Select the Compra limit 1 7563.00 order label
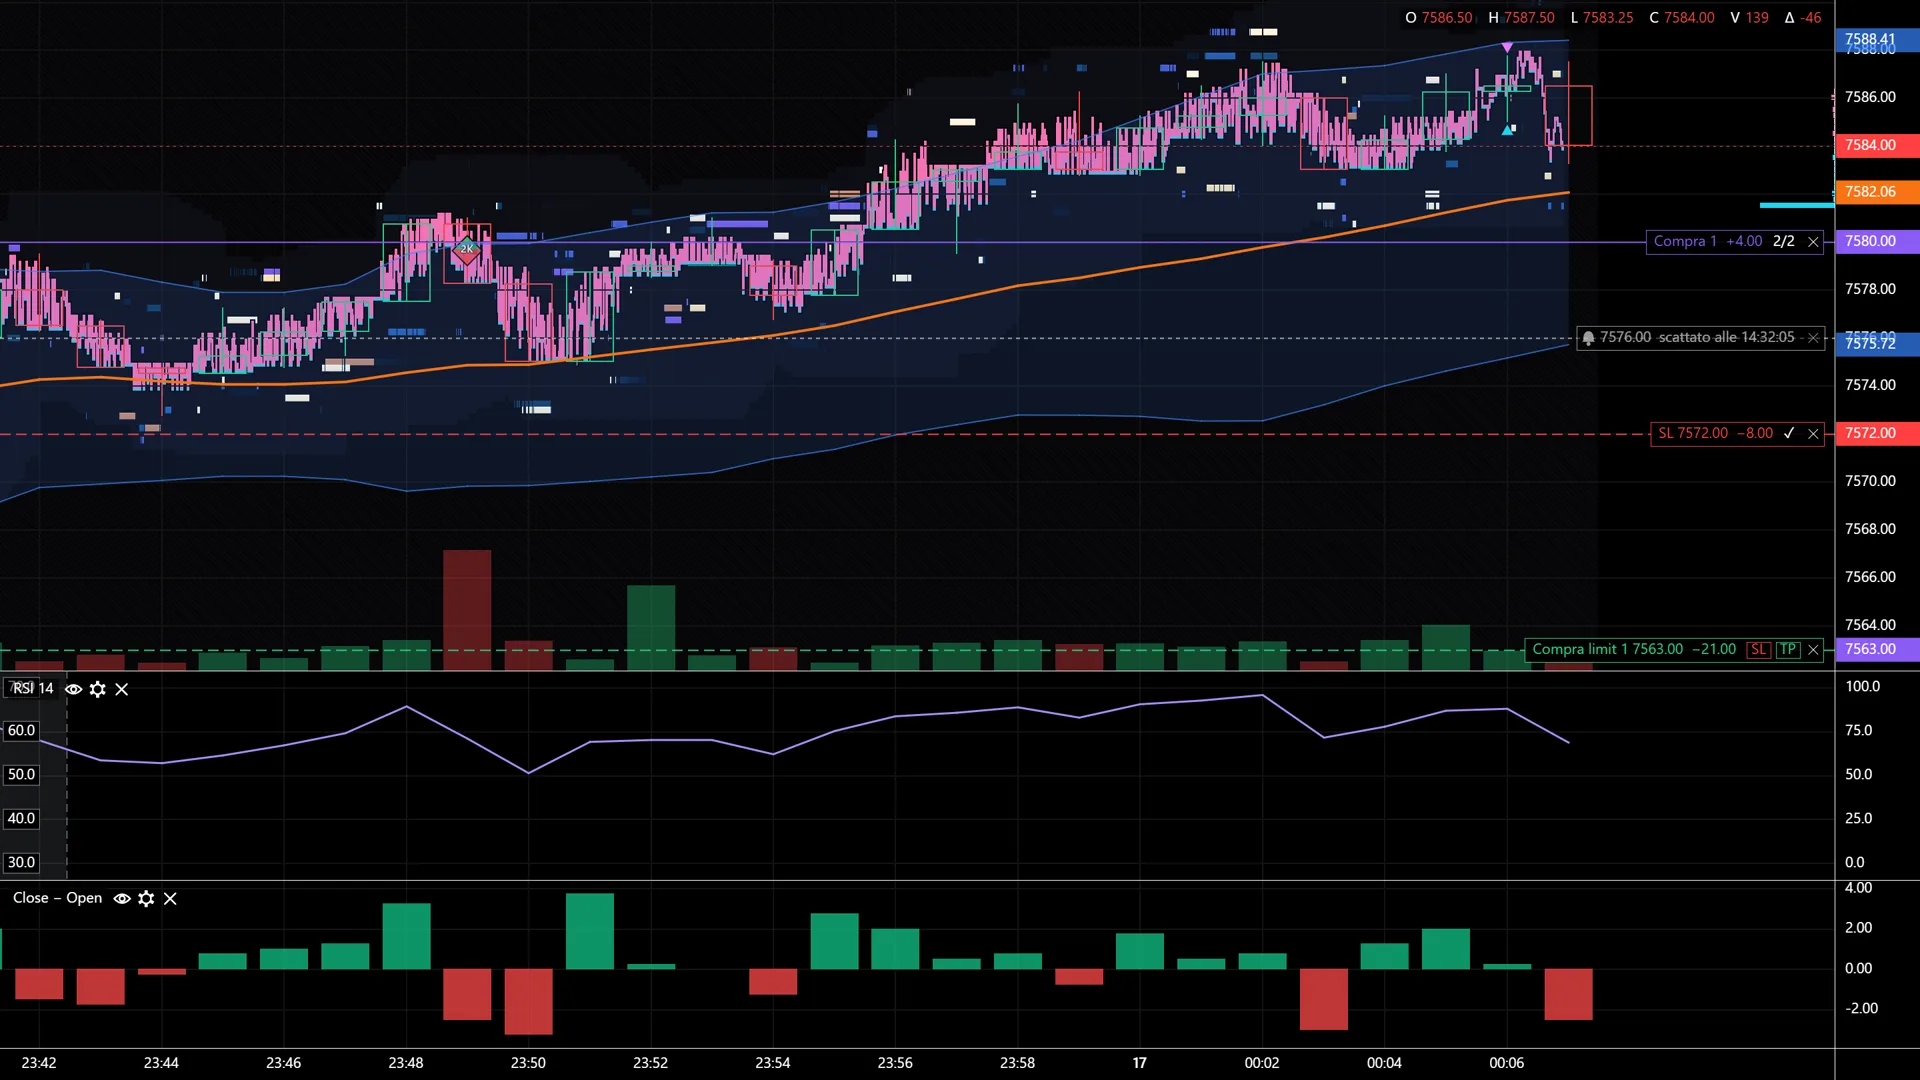The width and height of the screenshot is (1920, 1080). [1634, 650]
